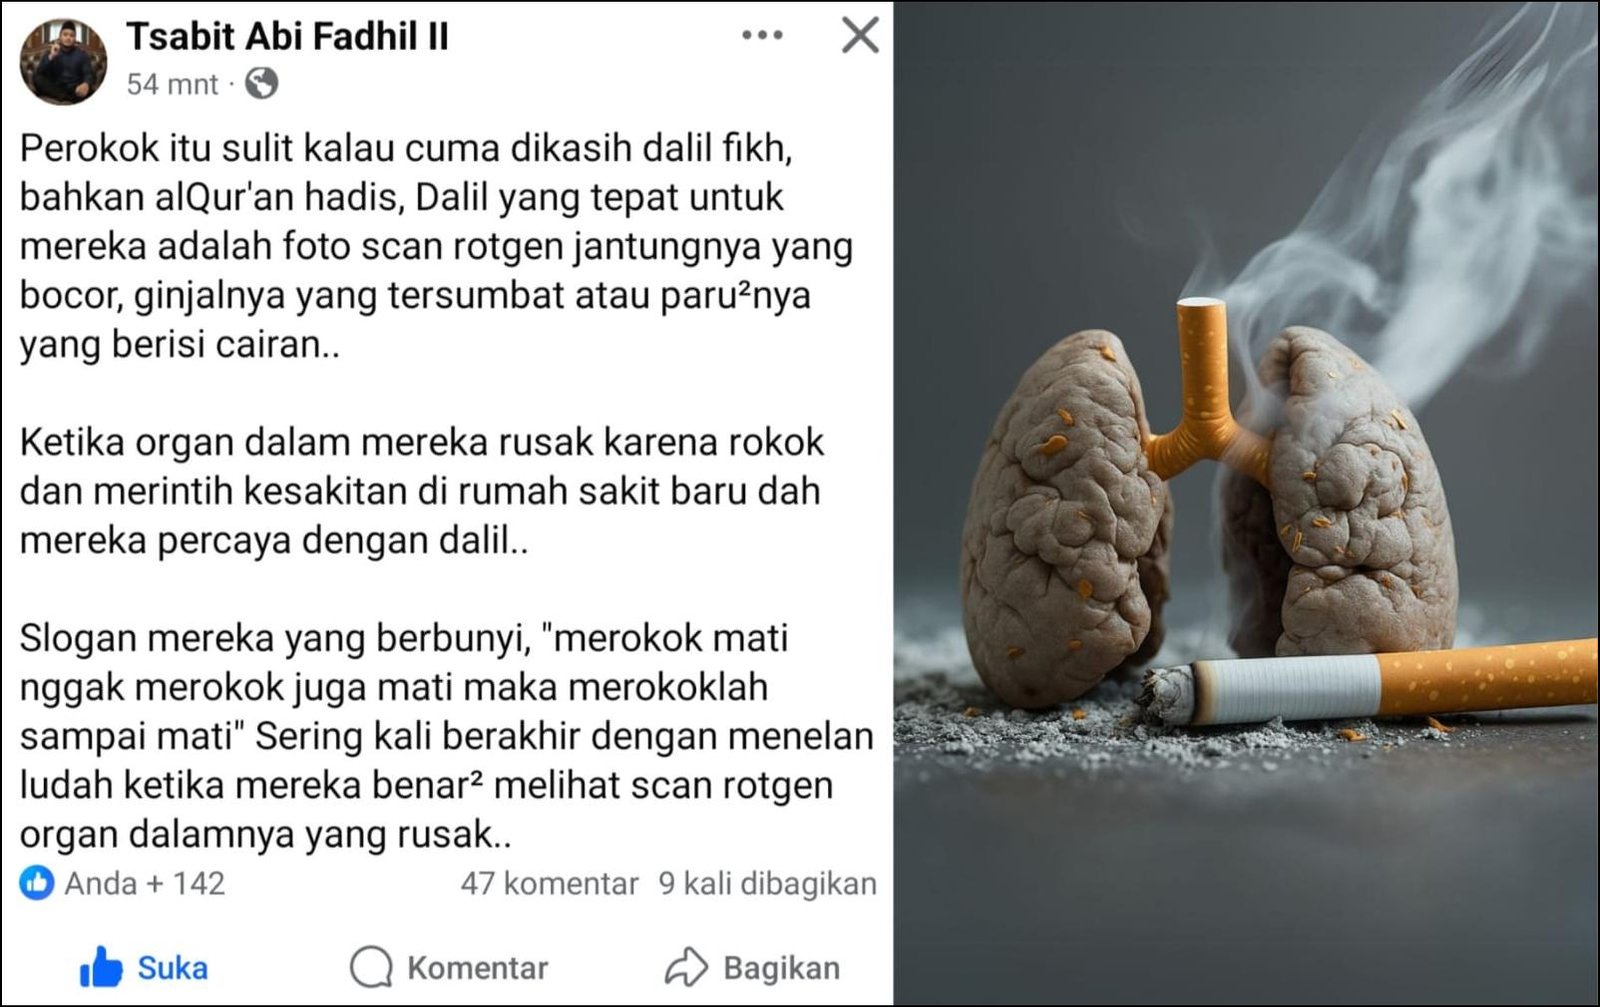Click the thumbs-up icon beside Suka
The height and width of the screenshot is (1007, 1600).
(101, 967)
